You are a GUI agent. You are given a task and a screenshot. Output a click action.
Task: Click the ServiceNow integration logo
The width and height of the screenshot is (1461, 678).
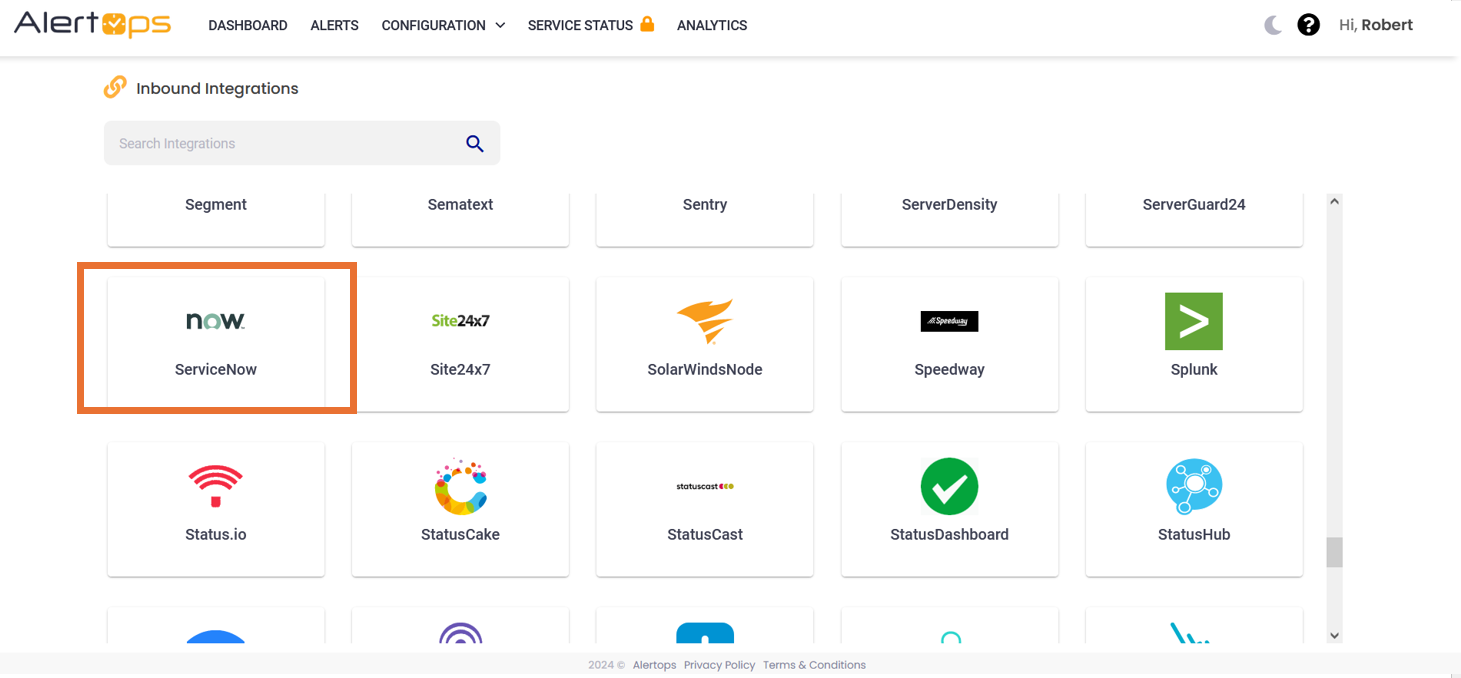click(215, 321)
